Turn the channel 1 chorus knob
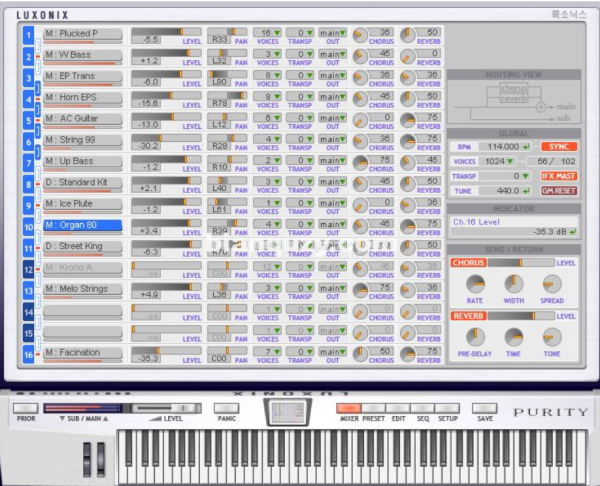600x486 pixels. click(x=361, y=36)
